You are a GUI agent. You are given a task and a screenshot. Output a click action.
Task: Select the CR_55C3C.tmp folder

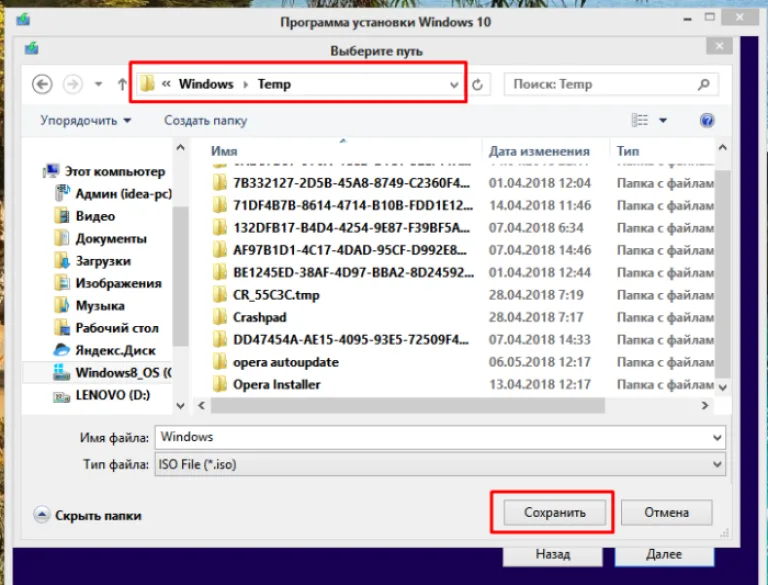276,295
